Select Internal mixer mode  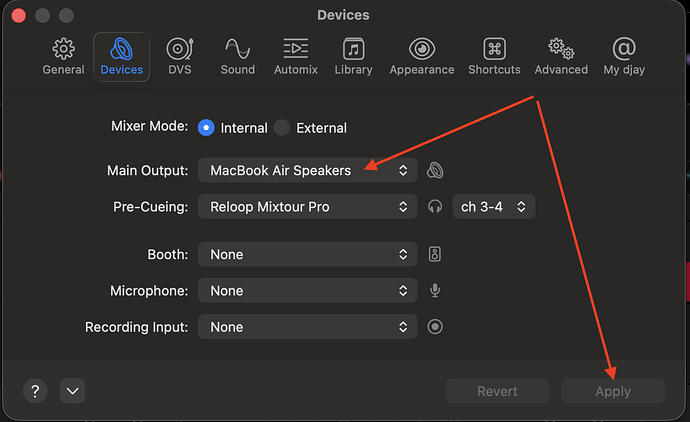[206, 128]
